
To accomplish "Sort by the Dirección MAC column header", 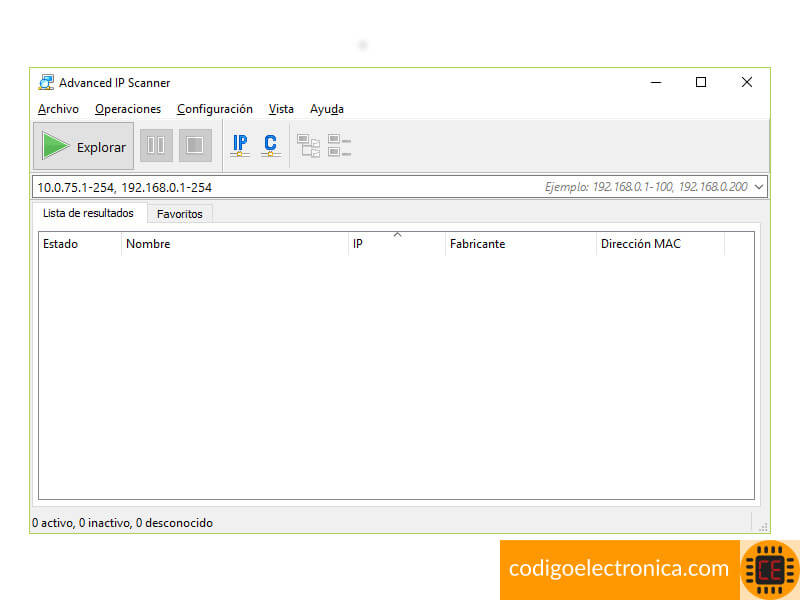I will 660,244.
